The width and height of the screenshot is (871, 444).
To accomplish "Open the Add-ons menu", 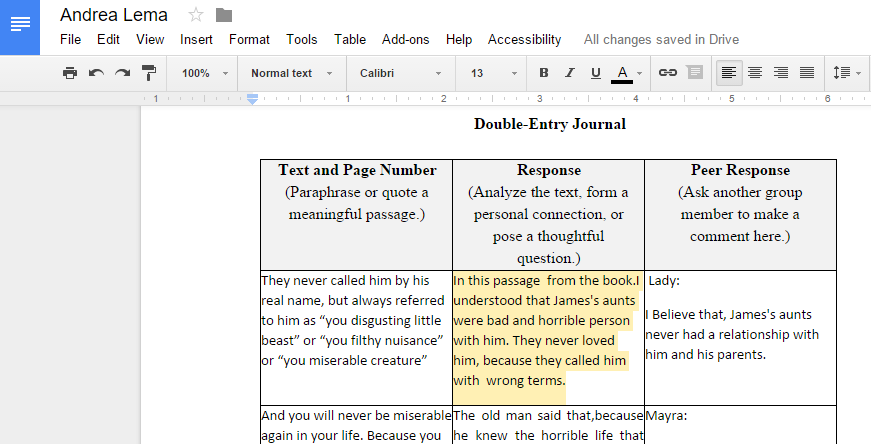I will (x=405, y=40).
